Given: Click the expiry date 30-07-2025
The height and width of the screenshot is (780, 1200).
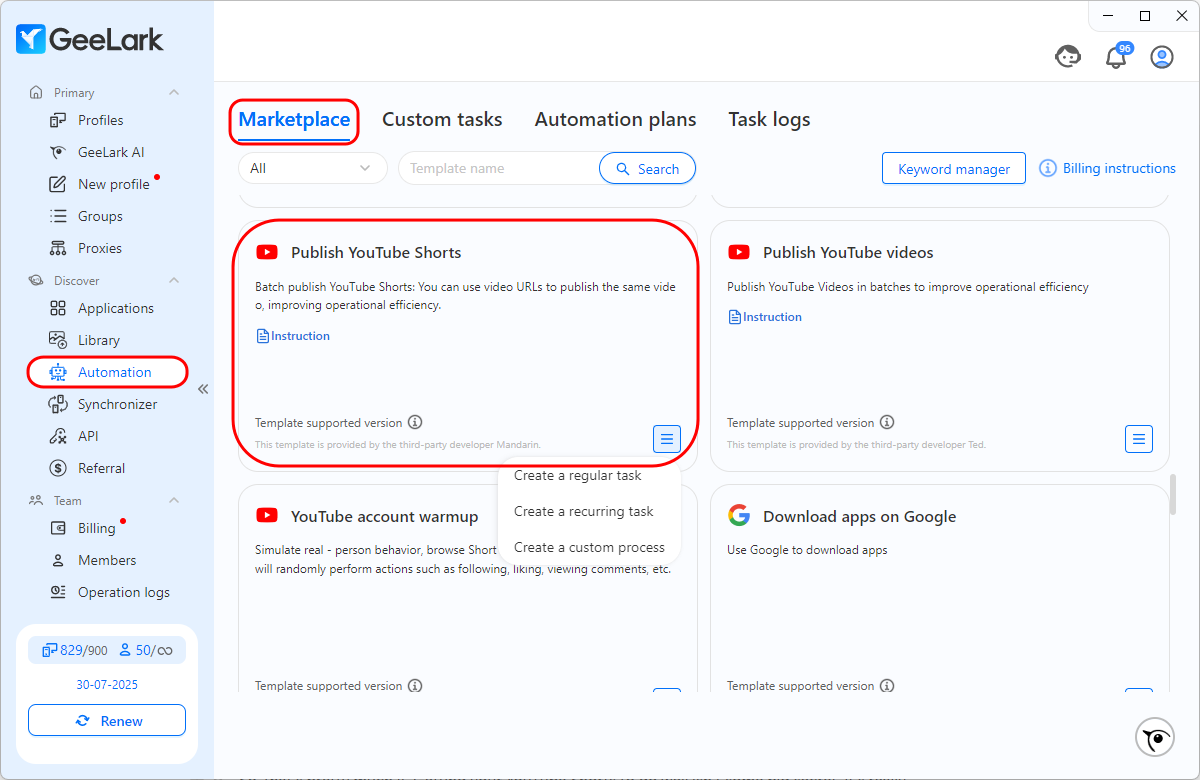Looking at the screenshot, I should 107,685.
